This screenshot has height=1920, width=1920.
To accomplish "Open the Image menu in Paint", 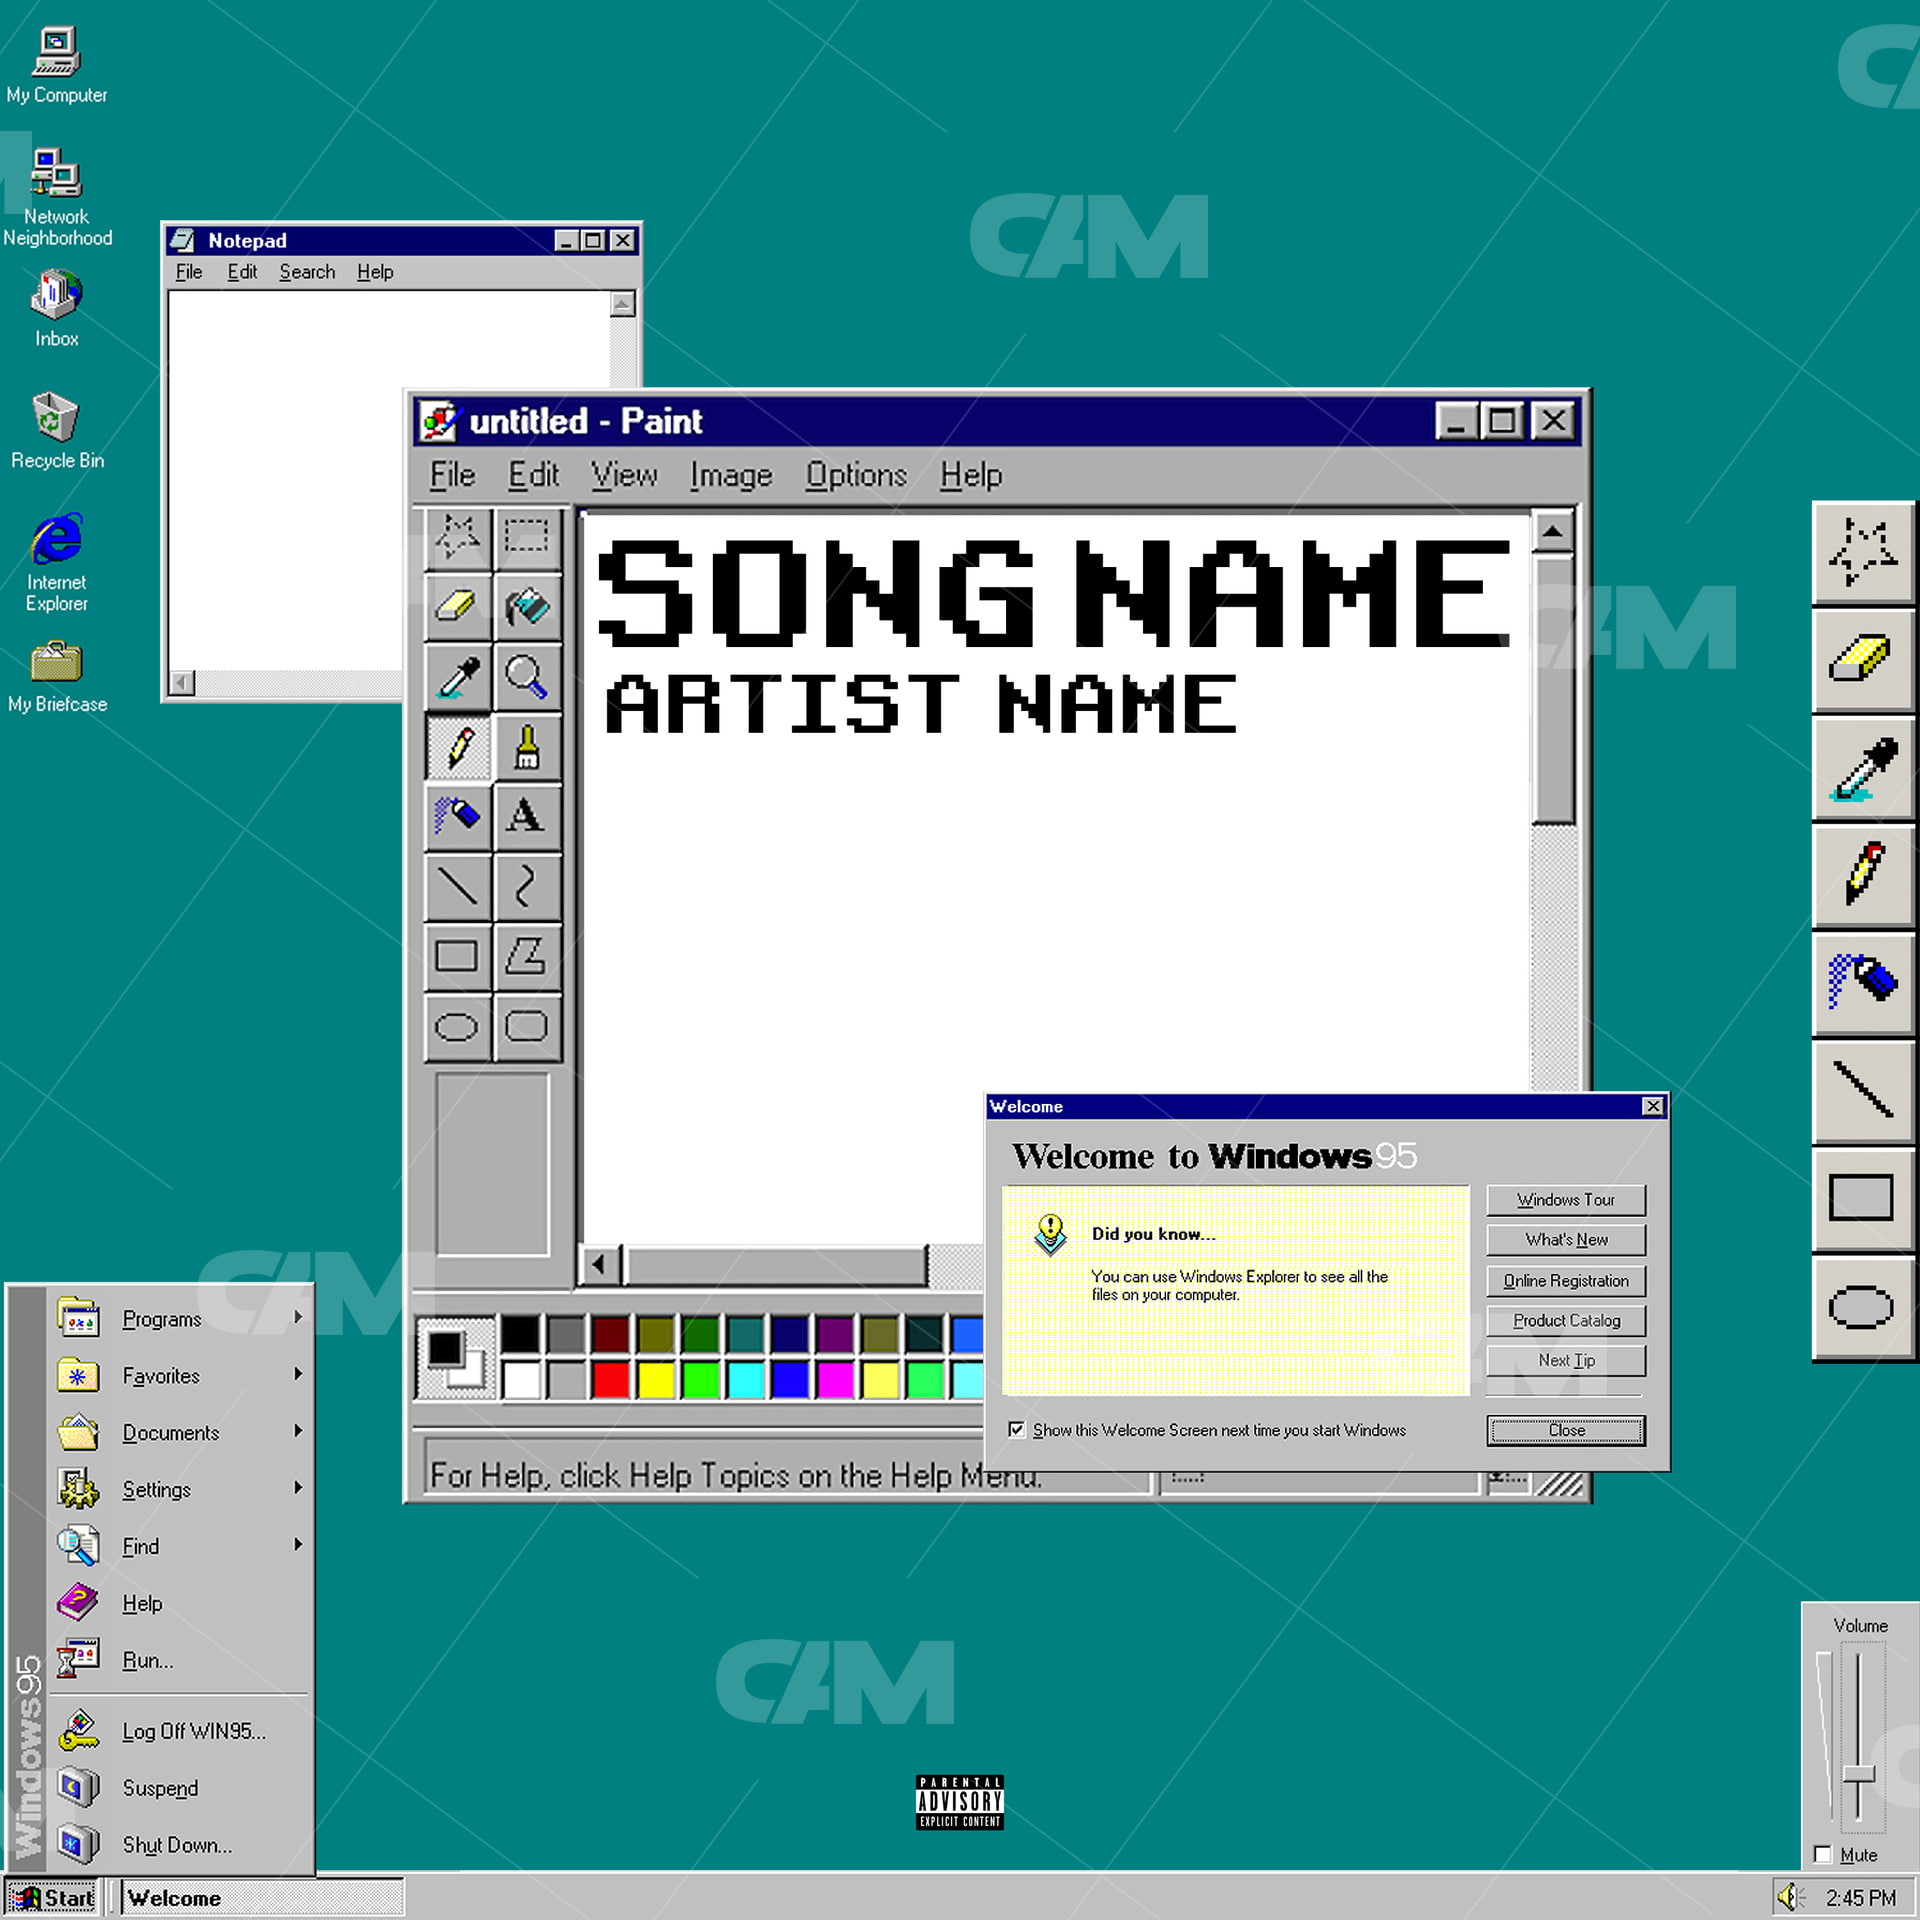I will click(731, 475).
